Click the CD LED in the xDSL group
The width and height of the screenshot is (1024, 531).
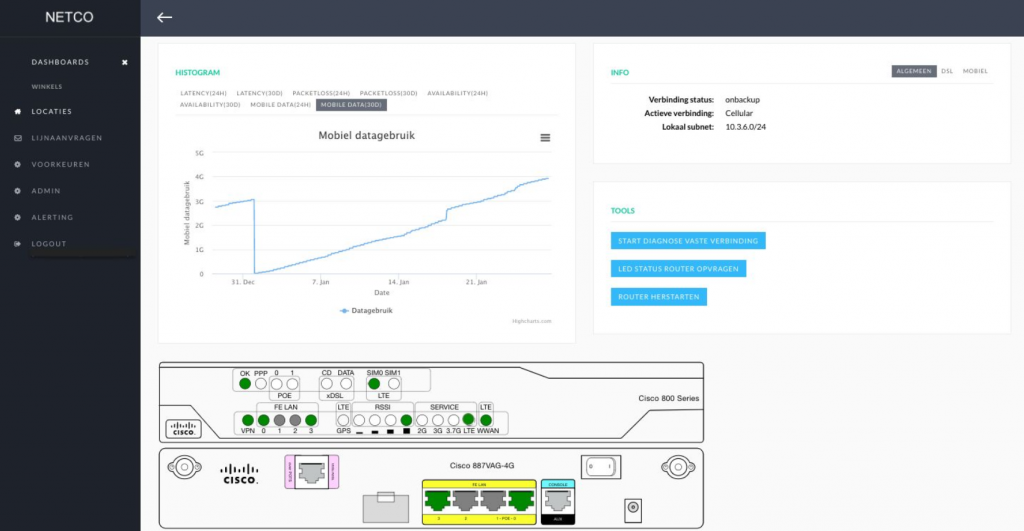click(327, 384)
